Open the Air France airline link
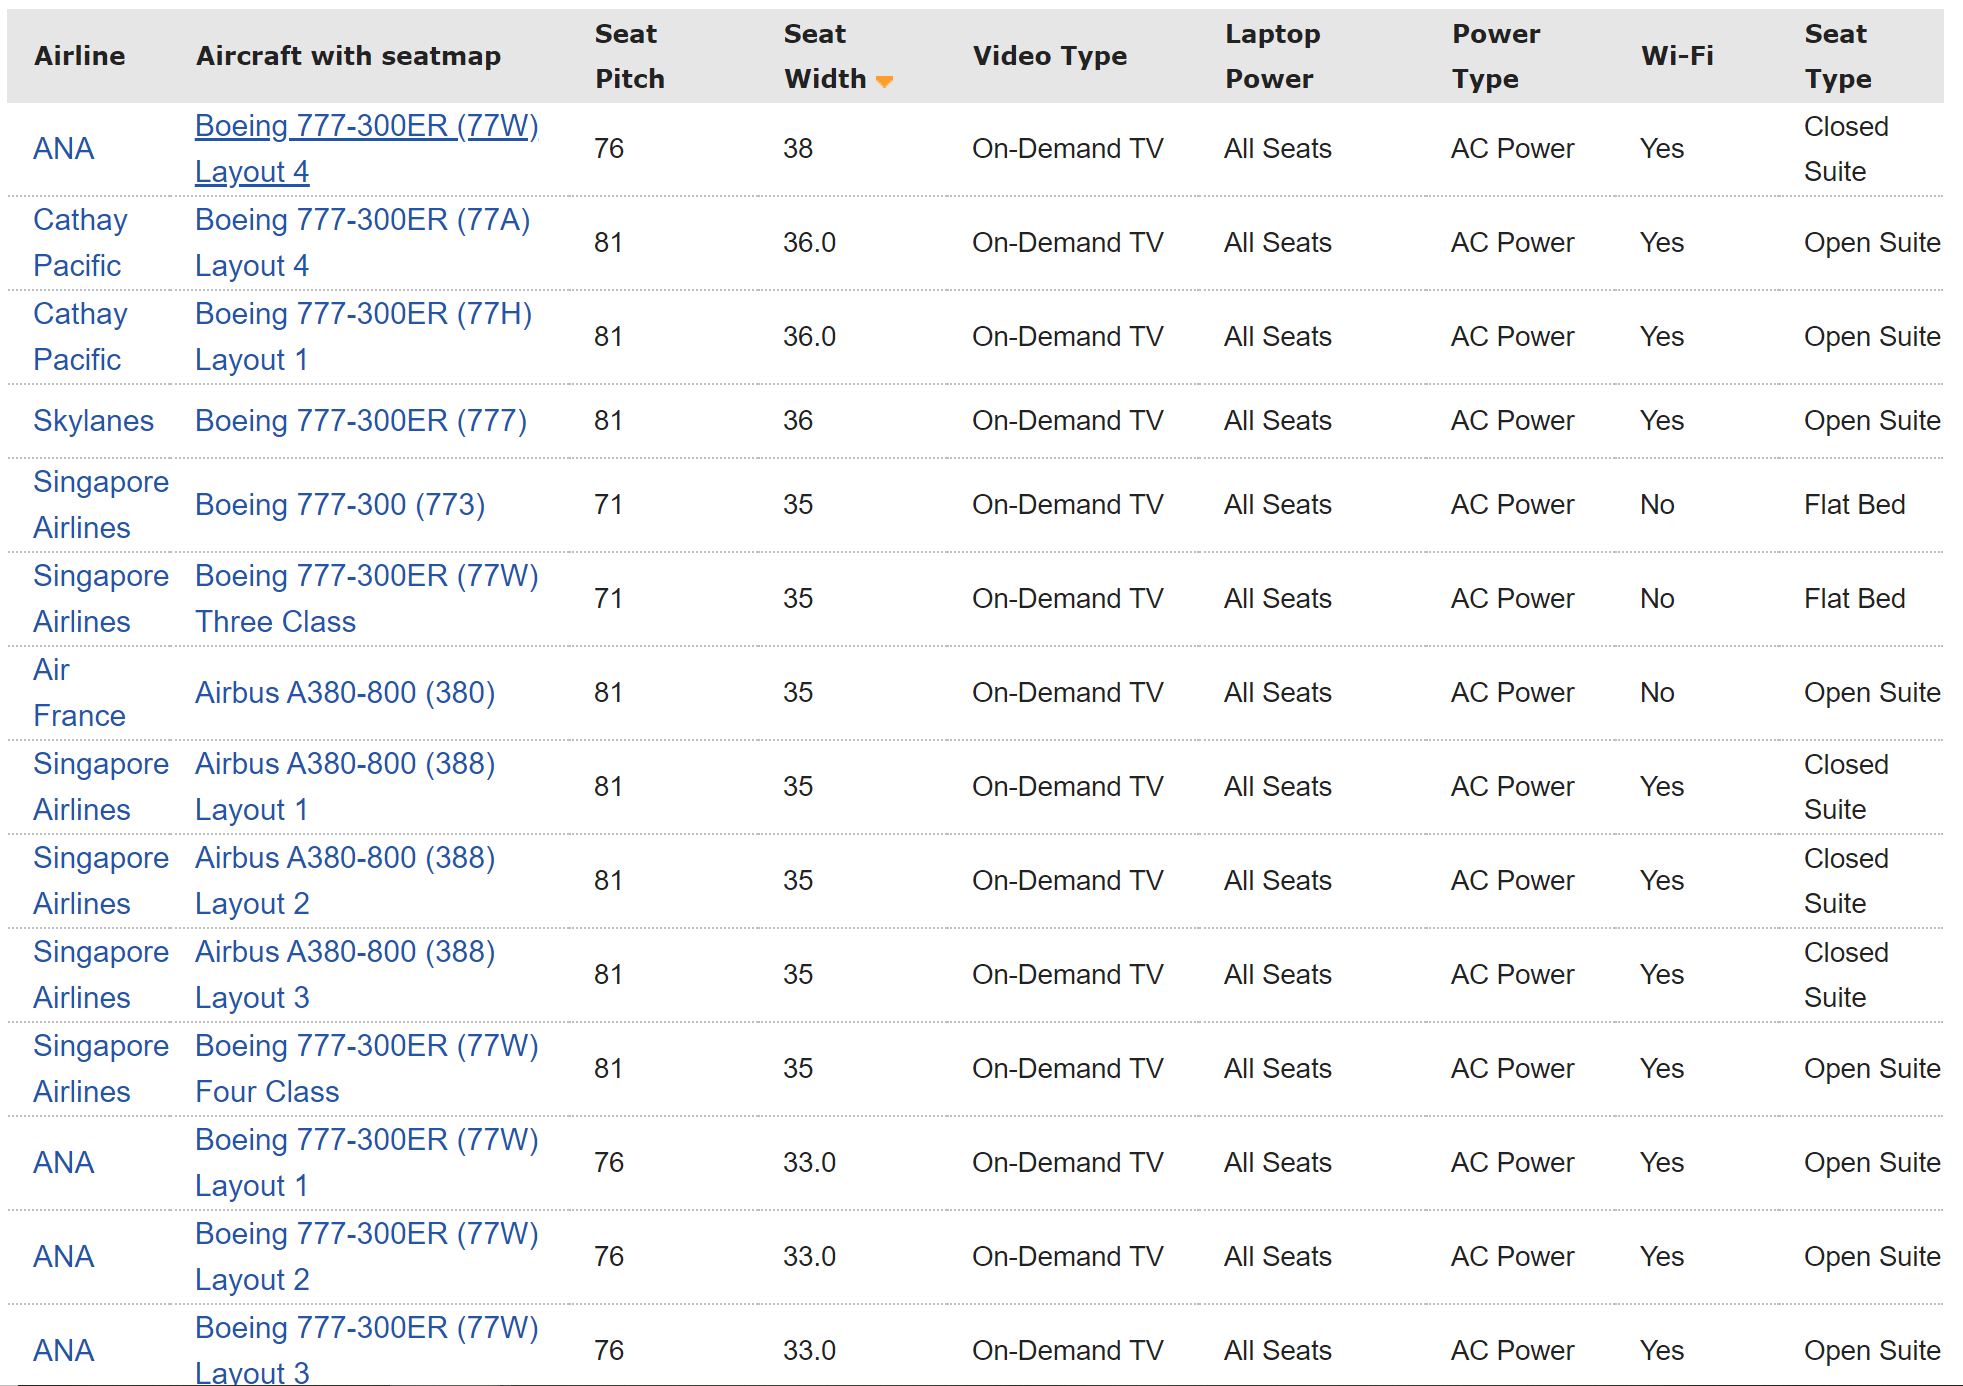 [80, 693]
